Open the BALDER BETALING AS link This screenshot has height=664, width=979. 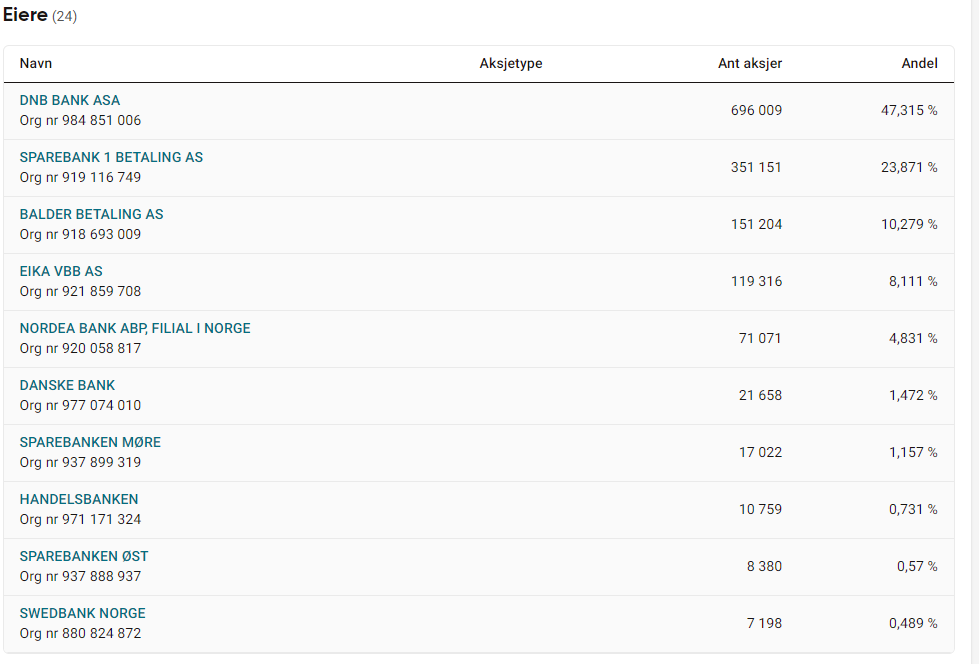pyautogui.click(x=91, y=214)
